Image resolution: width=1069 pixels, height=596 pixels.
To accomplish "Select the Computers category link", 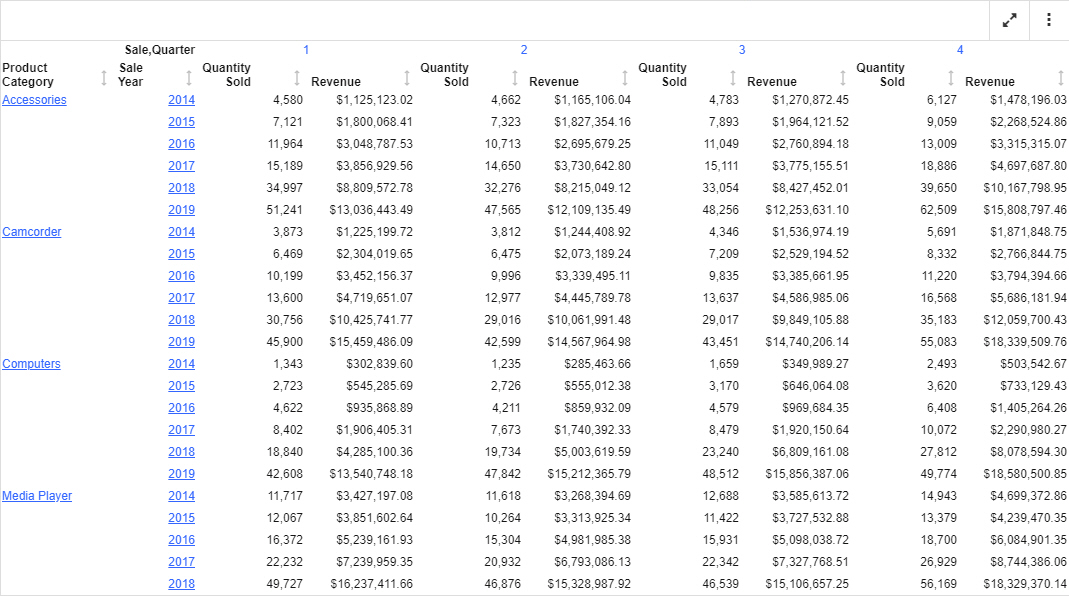I will 31,364.
